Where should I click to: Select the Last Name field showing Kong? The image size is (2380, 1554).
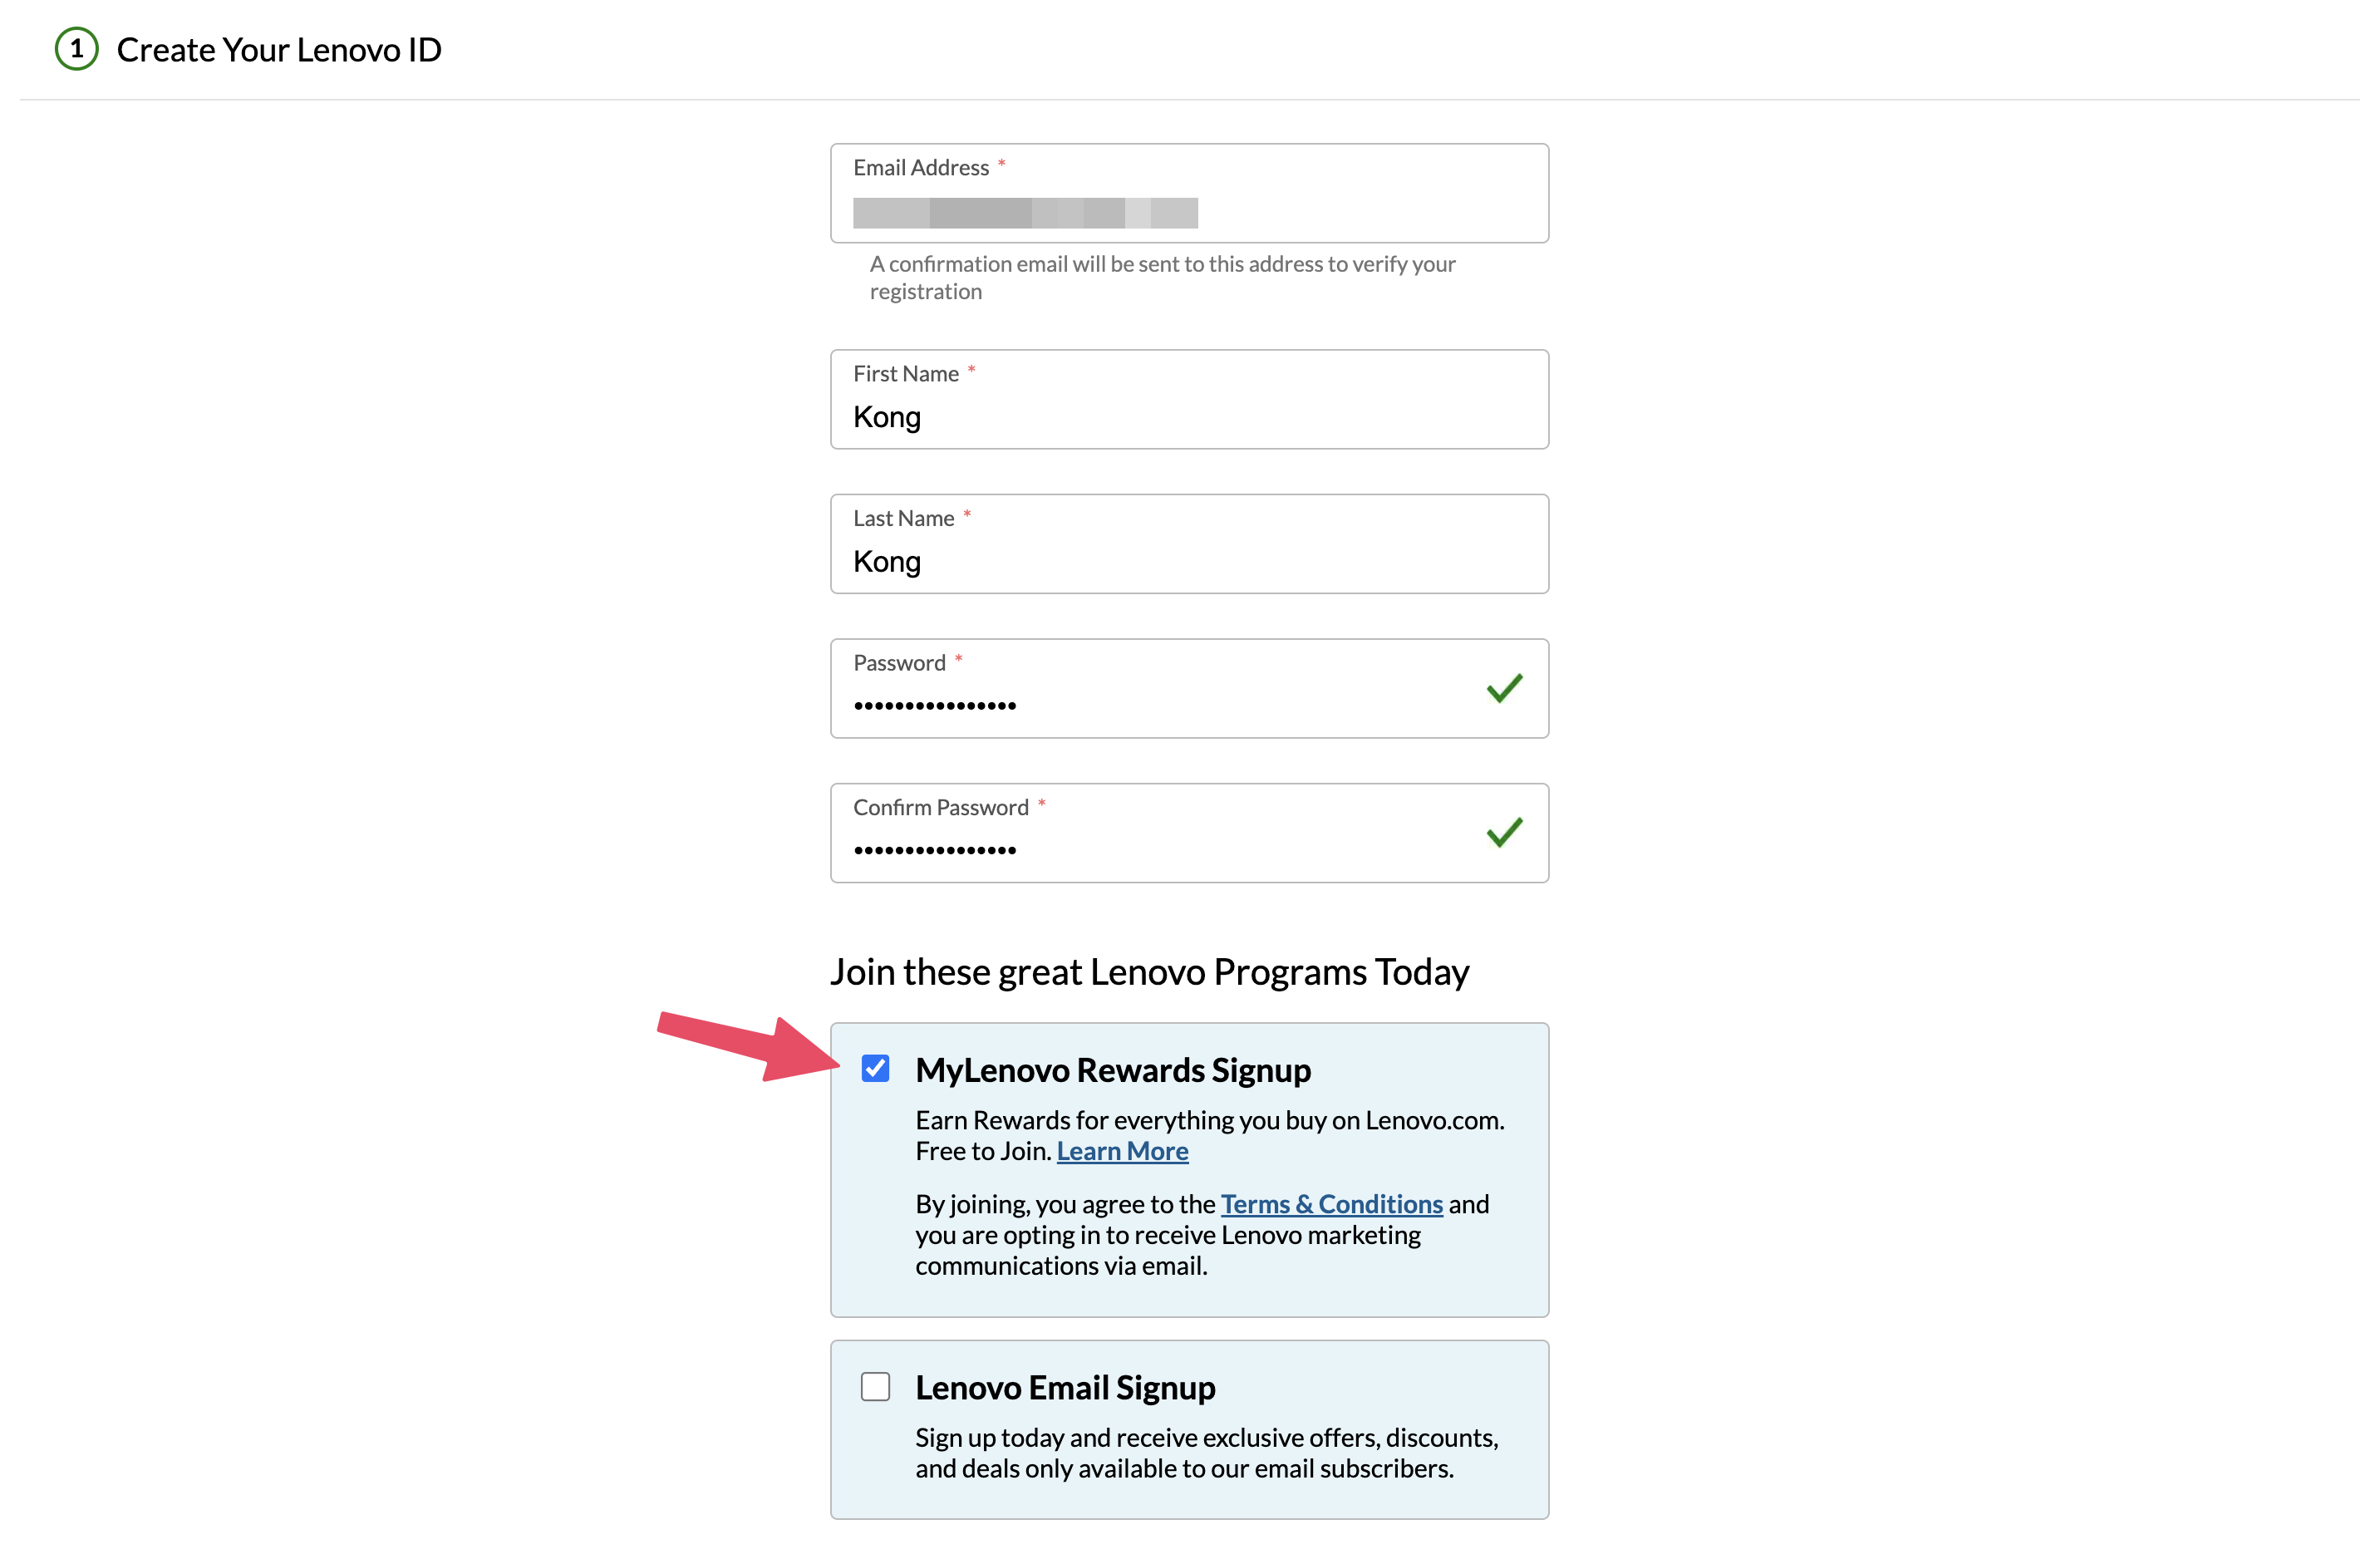[1188, 560]
